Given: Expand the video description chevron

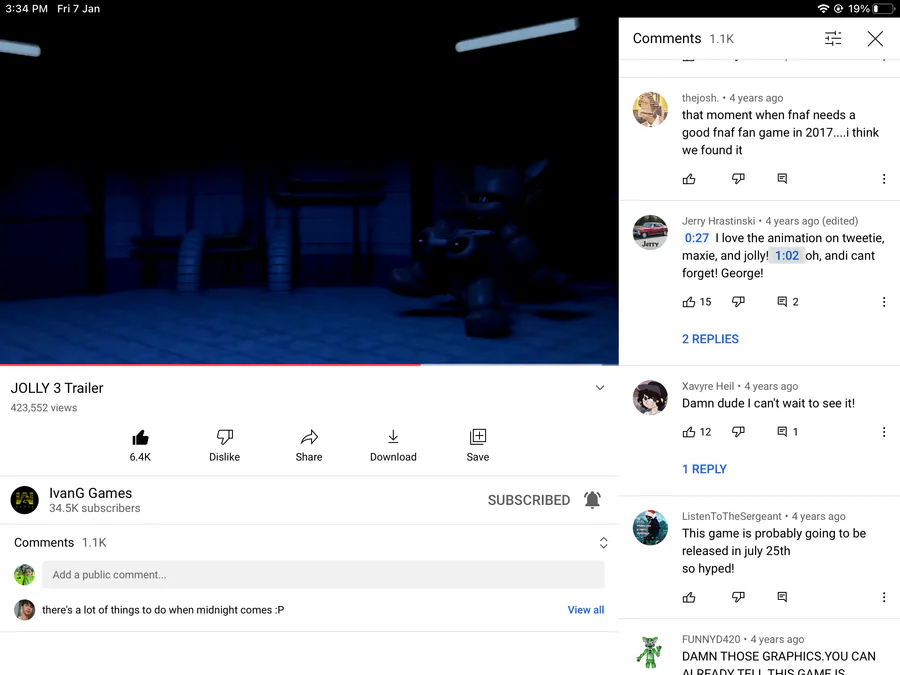Looking at the screenshot, I should tap(600, 387).
